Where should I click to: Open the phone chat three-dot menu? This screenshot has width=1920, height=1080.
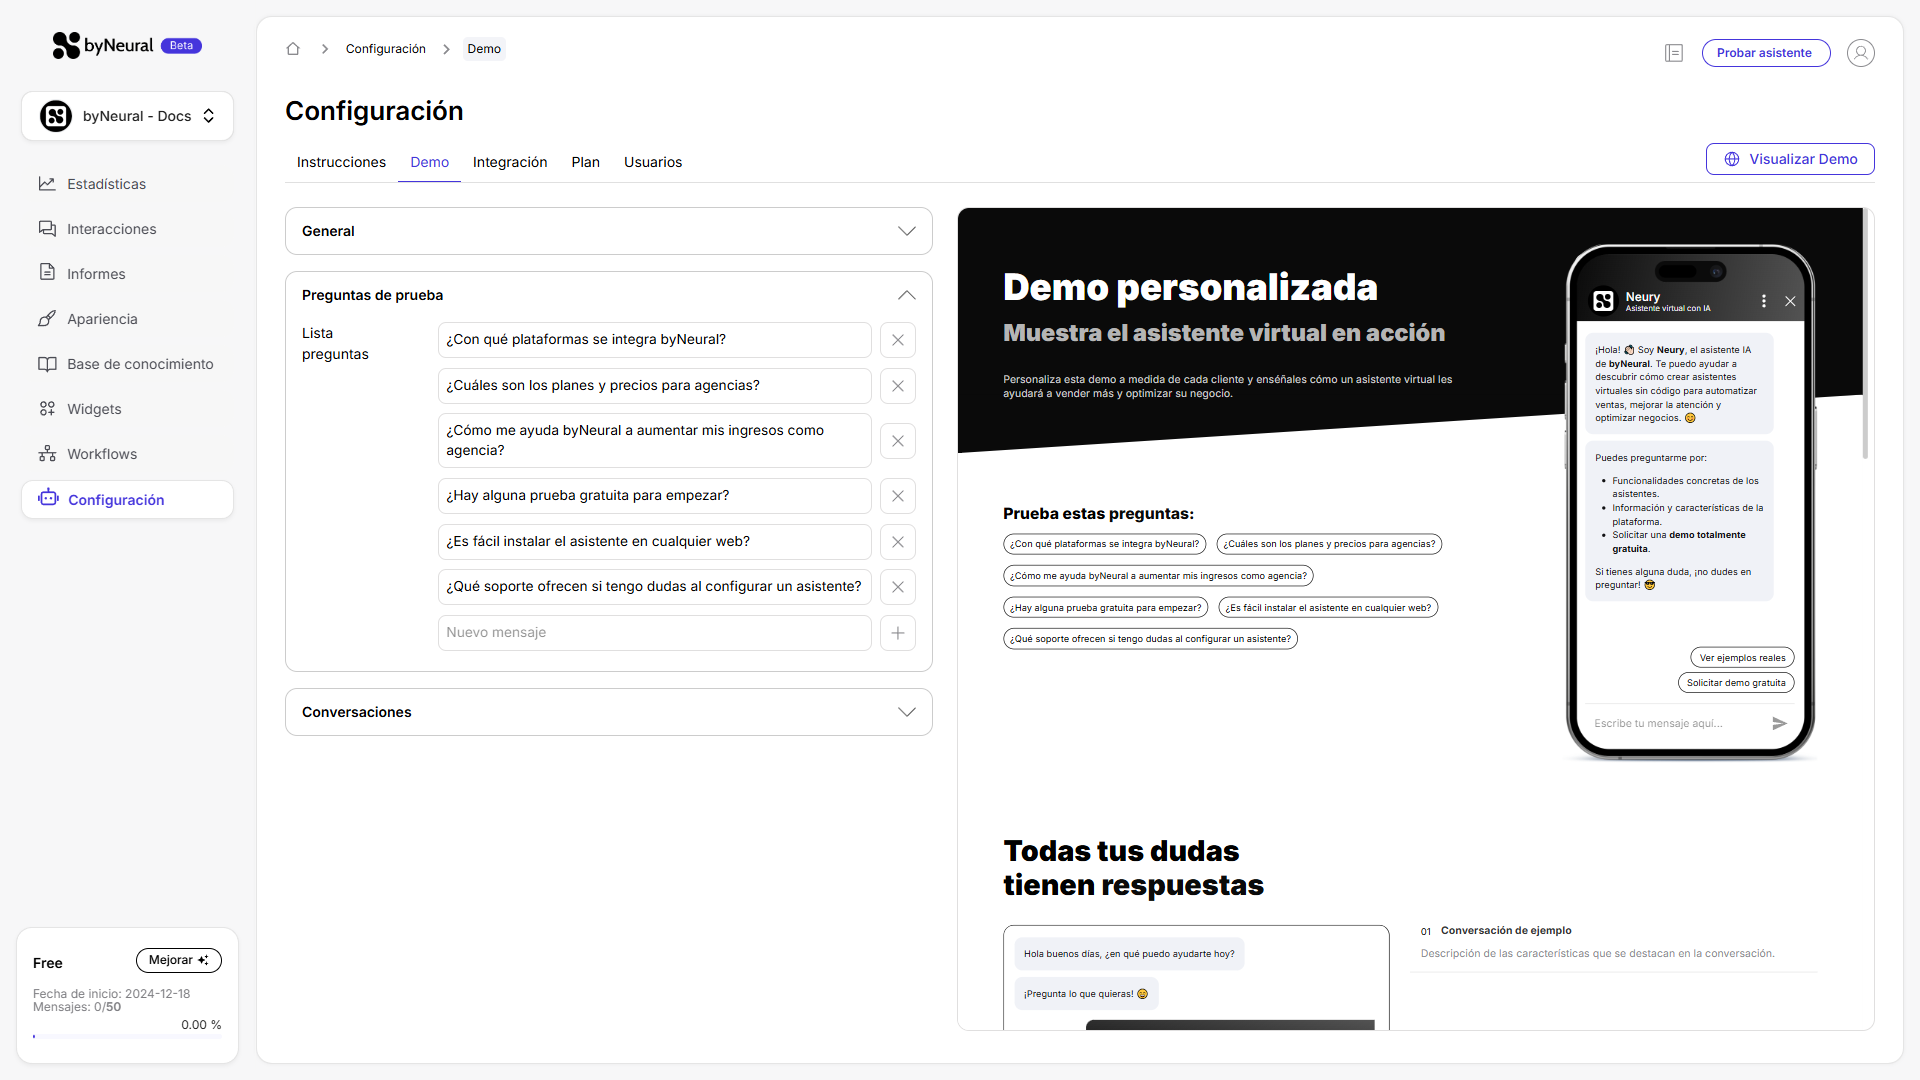tap(1763, 301)
